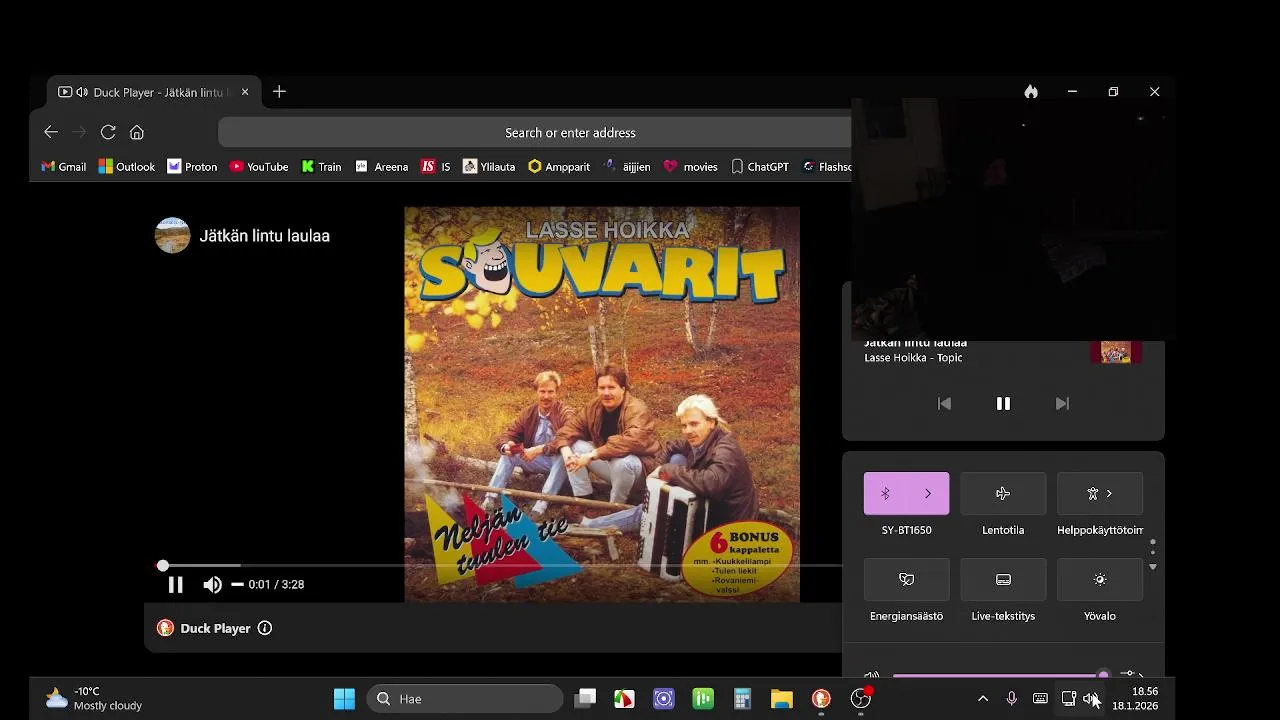Close the Duck Player tab
This screenshot has height=720, width=1280.
pyautogui.click(x=245, y=92)
